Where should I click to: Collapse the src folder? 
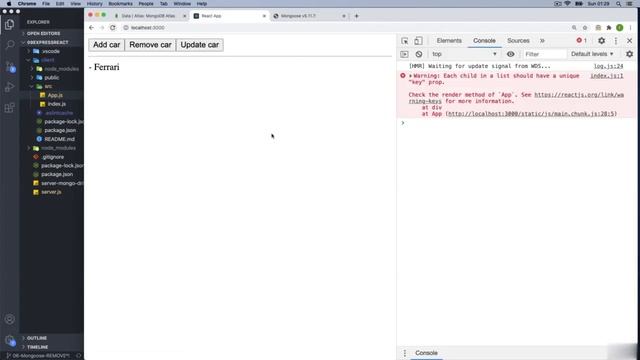click(x=48, y=87)
